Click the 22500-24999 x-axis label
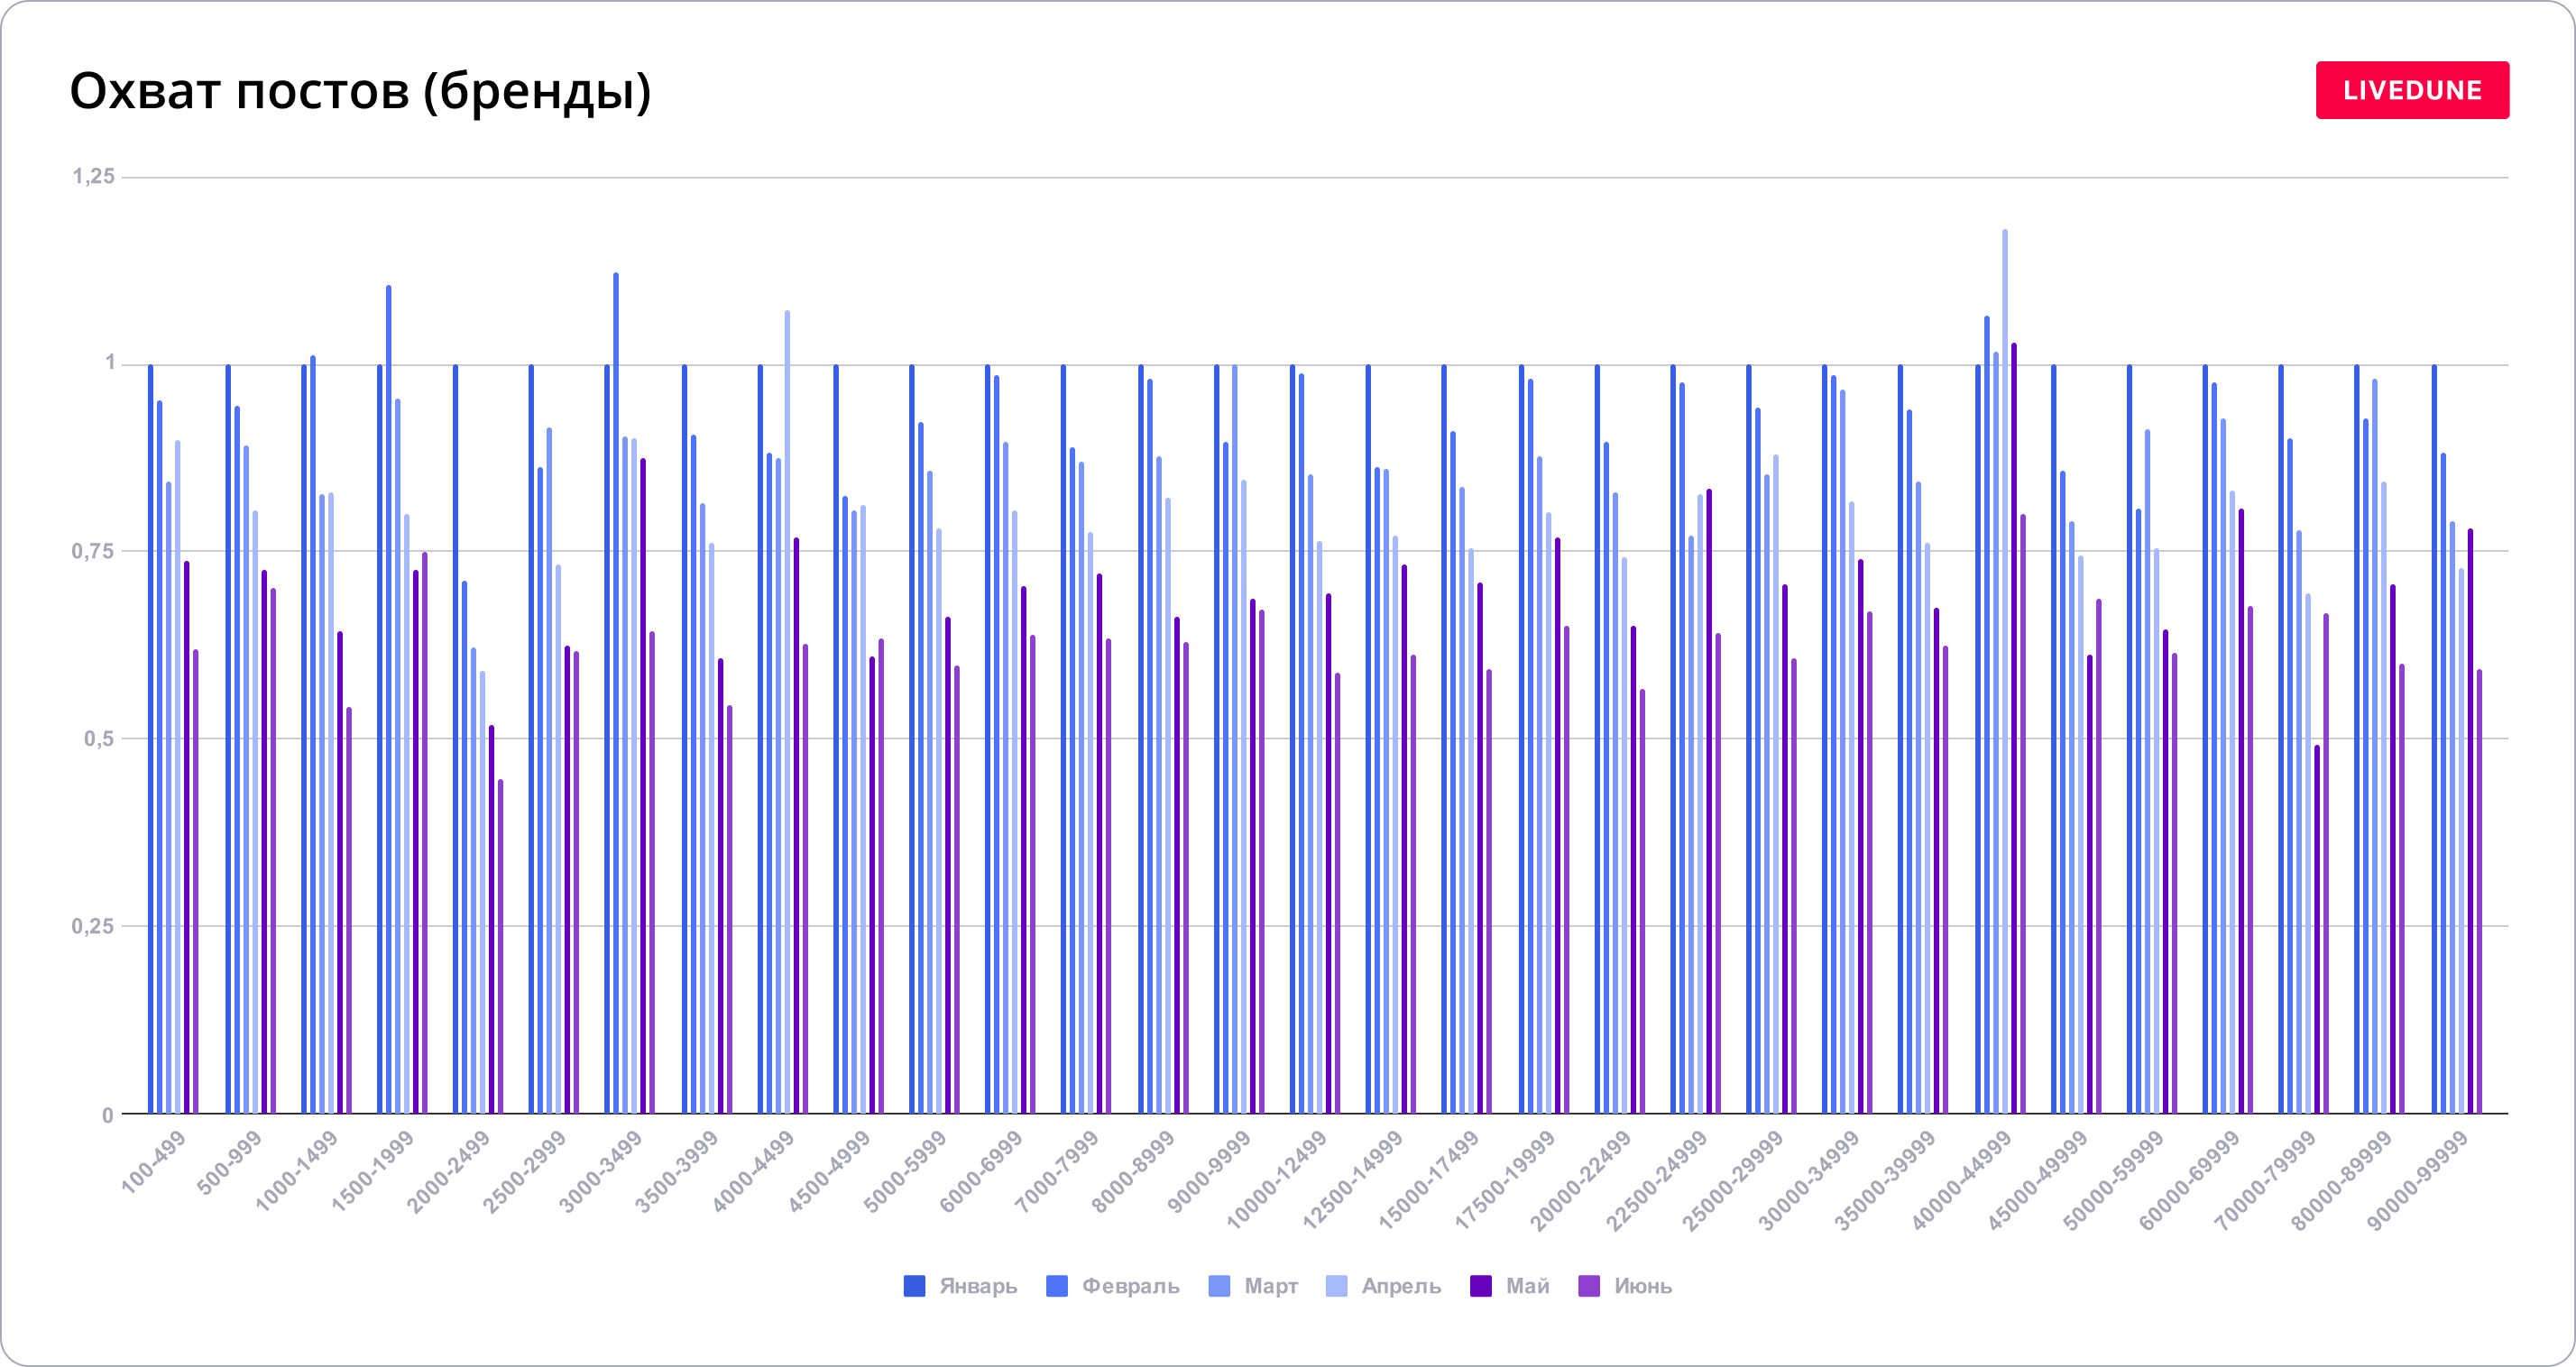The width and height of the screenshot is (2576, 1367). 1657,1180
